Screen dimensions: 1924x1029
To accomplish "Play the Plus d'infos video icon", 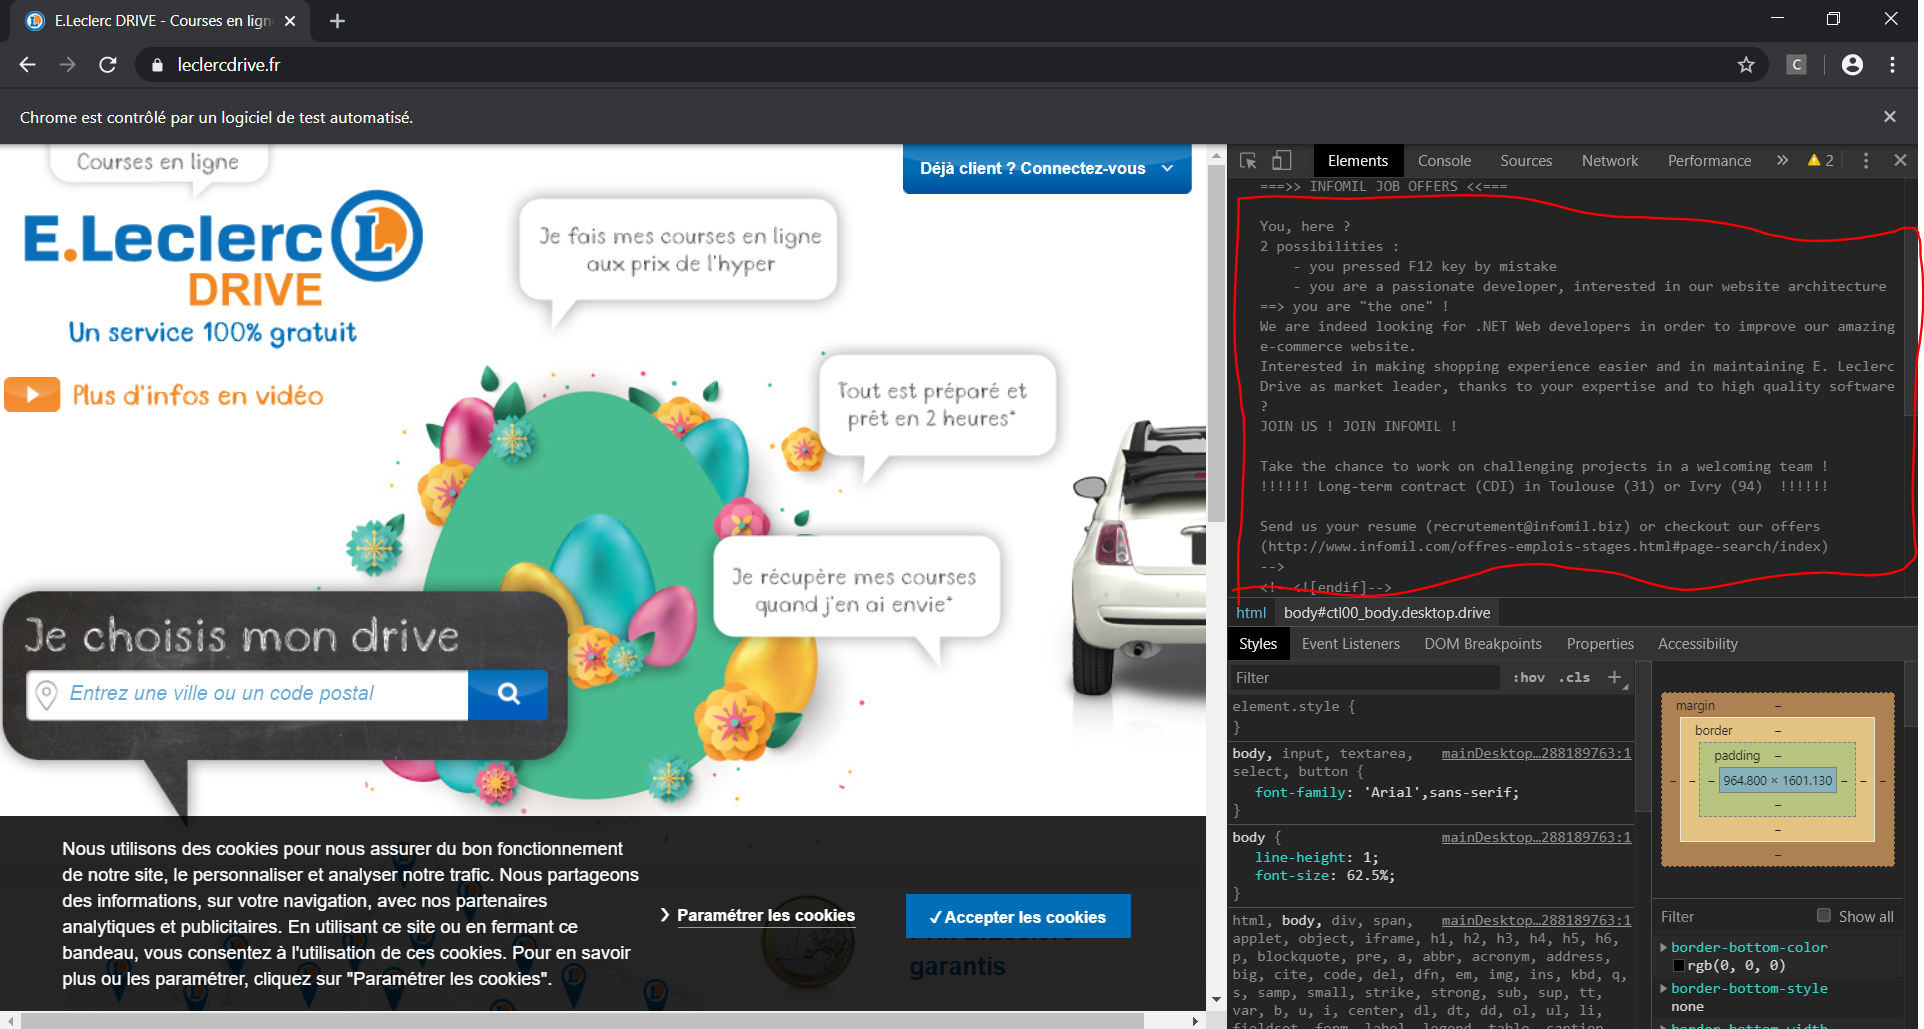I will [x=32, y=395].
